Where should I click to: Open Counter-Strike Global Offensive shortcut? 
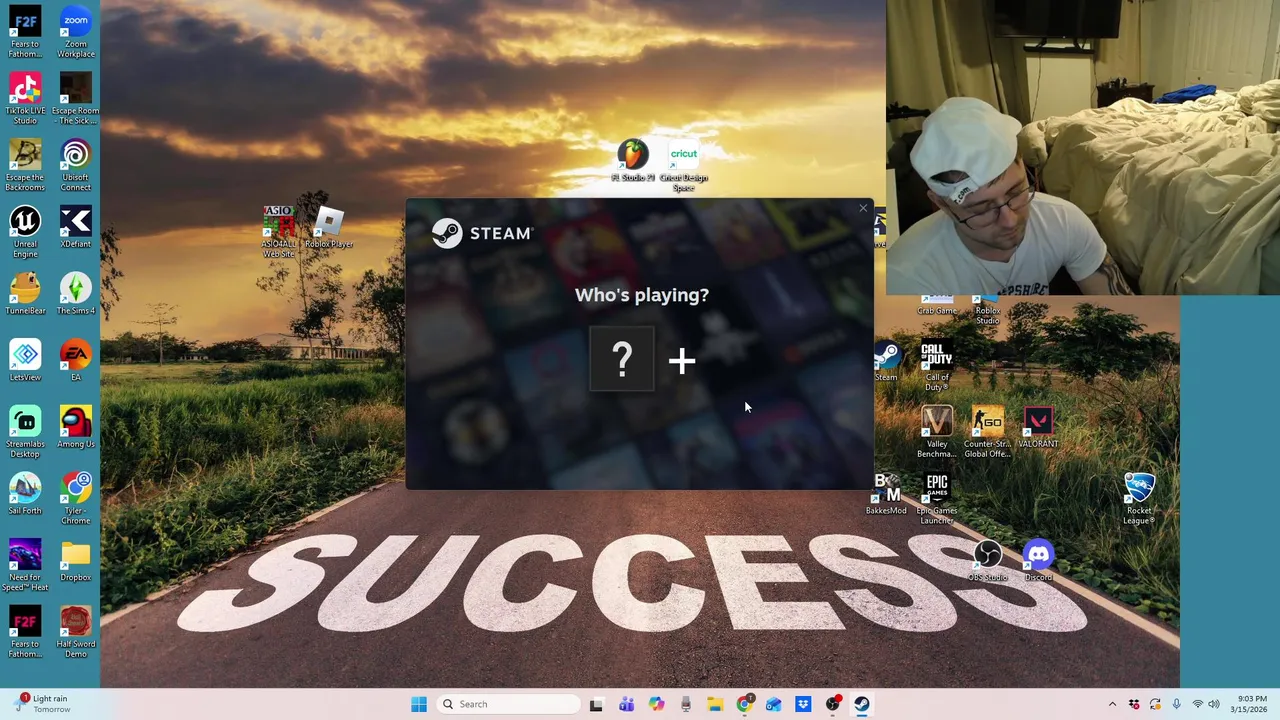click(x=987, y=432)
